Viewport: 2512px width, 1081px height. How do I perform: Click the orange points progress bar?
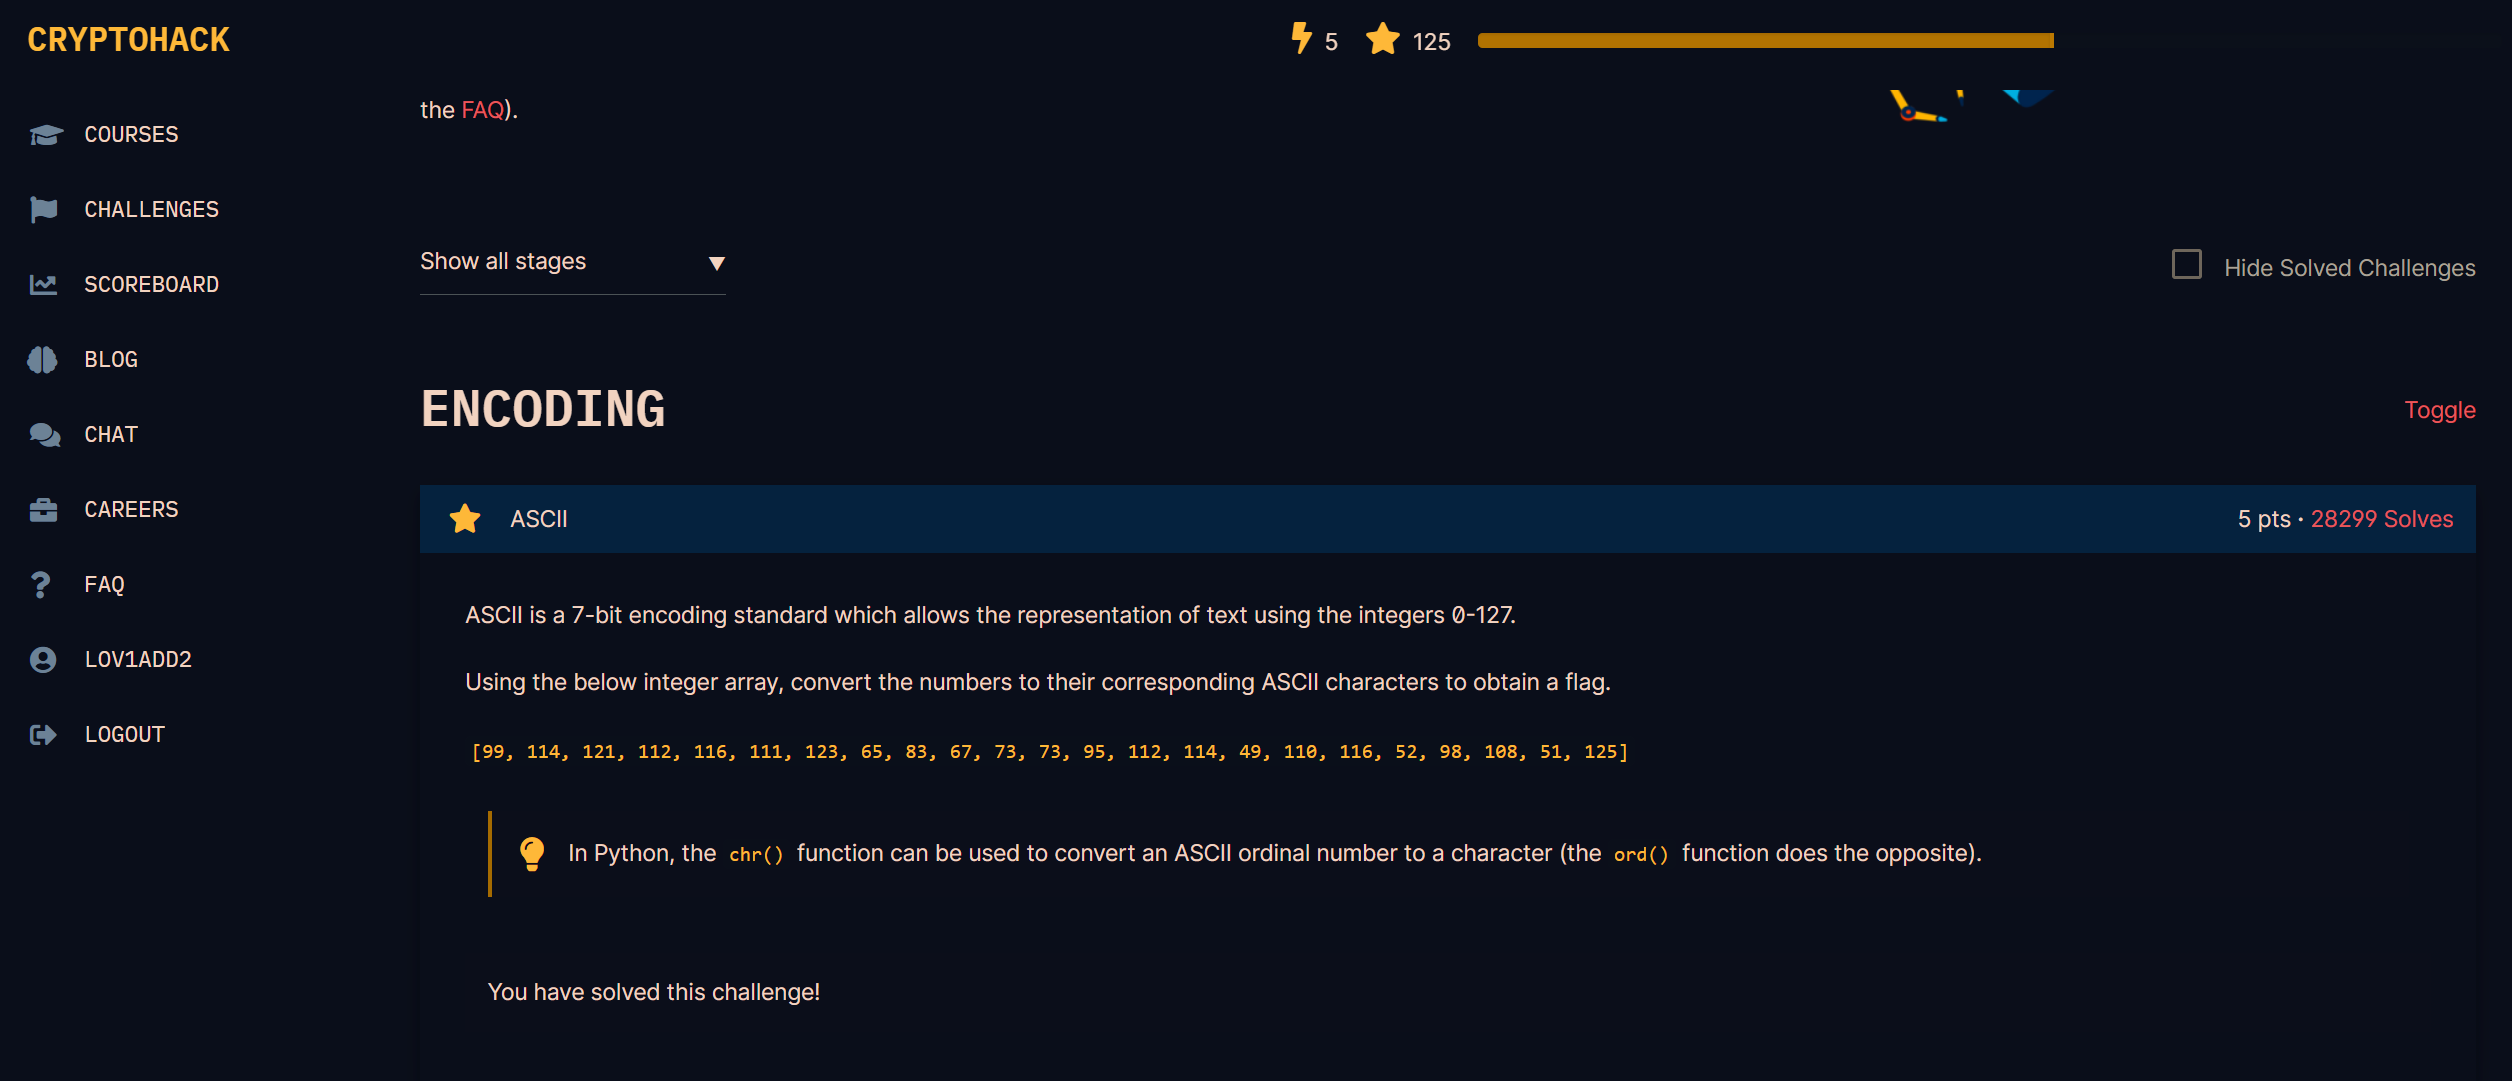1765,41
